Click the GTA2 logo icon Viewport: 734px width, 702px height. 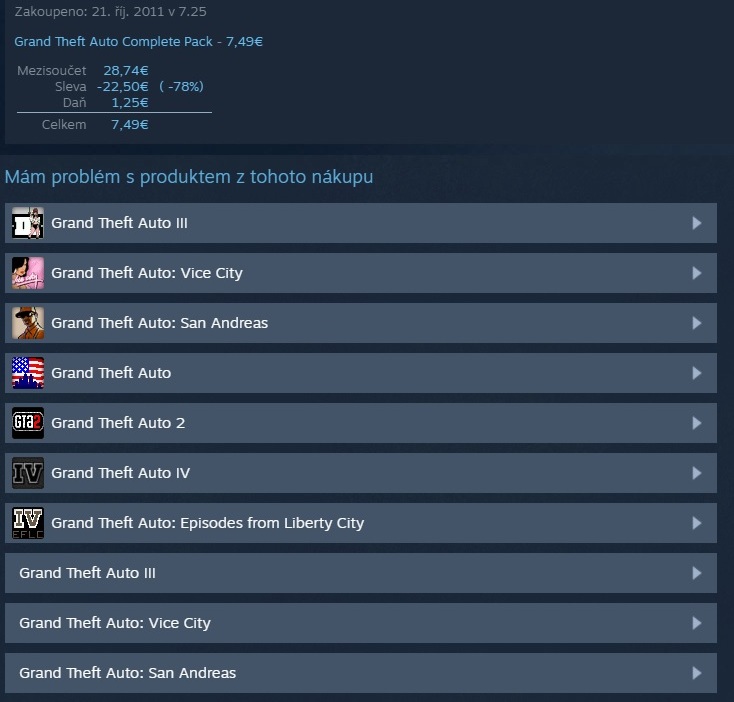pyautogui.click(x=28, y=423)
